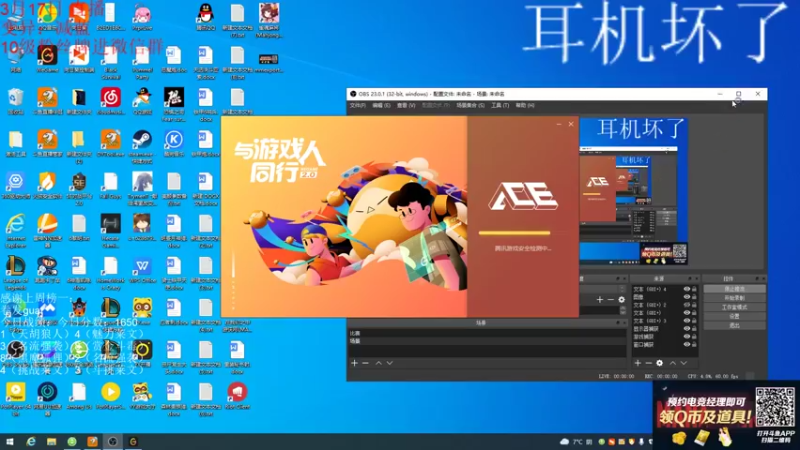Add a new source with plus icon
This screenshot has width=800, height=450.
638,363
